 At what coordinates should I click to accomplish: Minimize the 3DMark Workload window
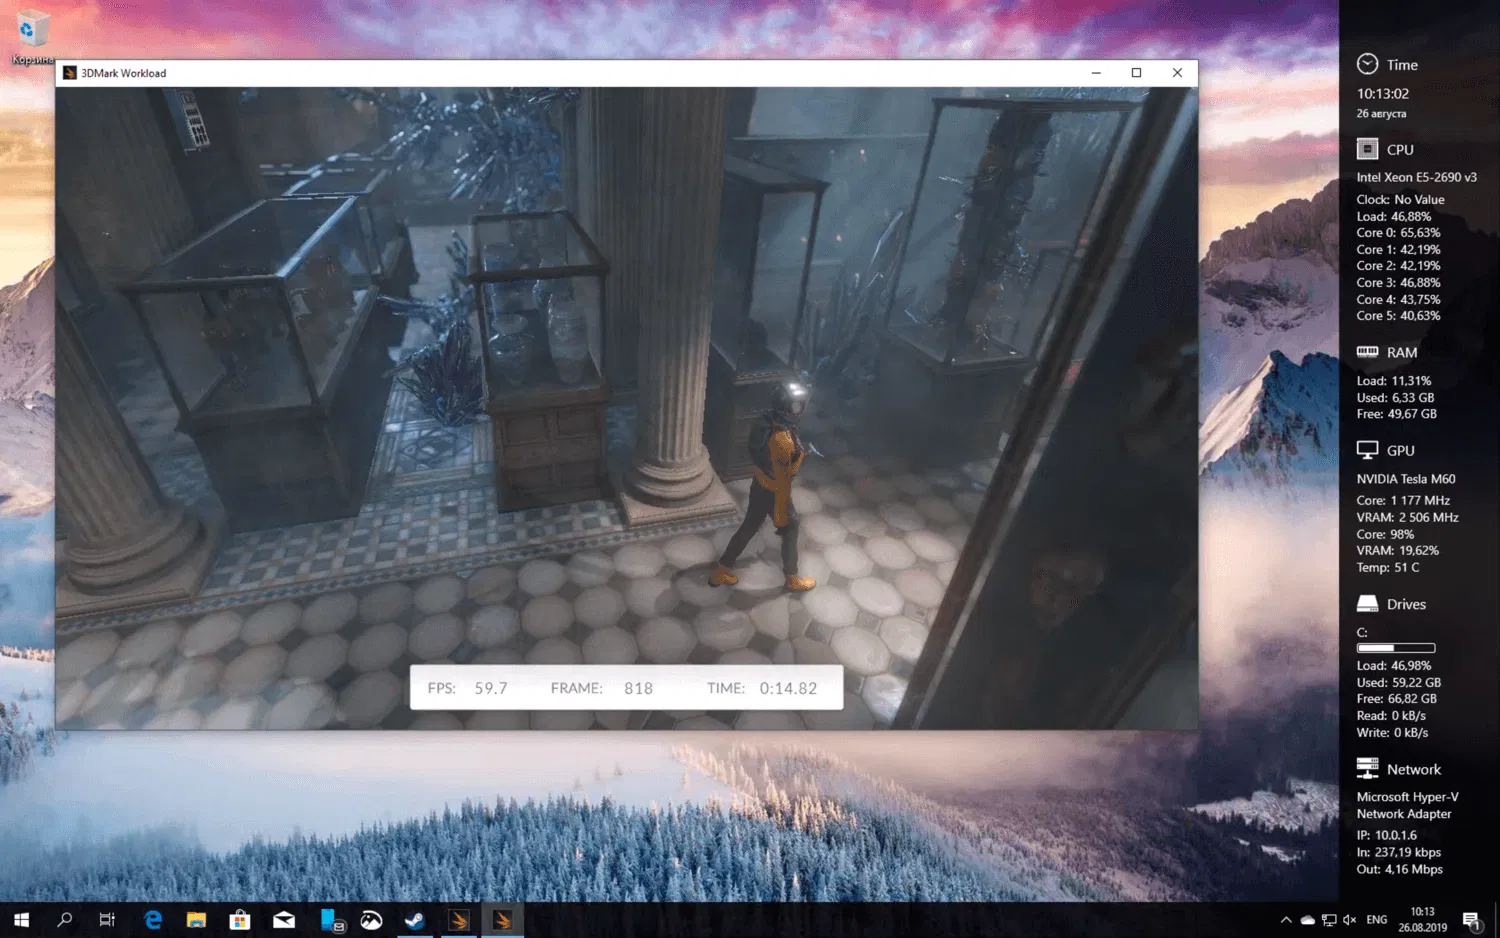[1096, 73]
